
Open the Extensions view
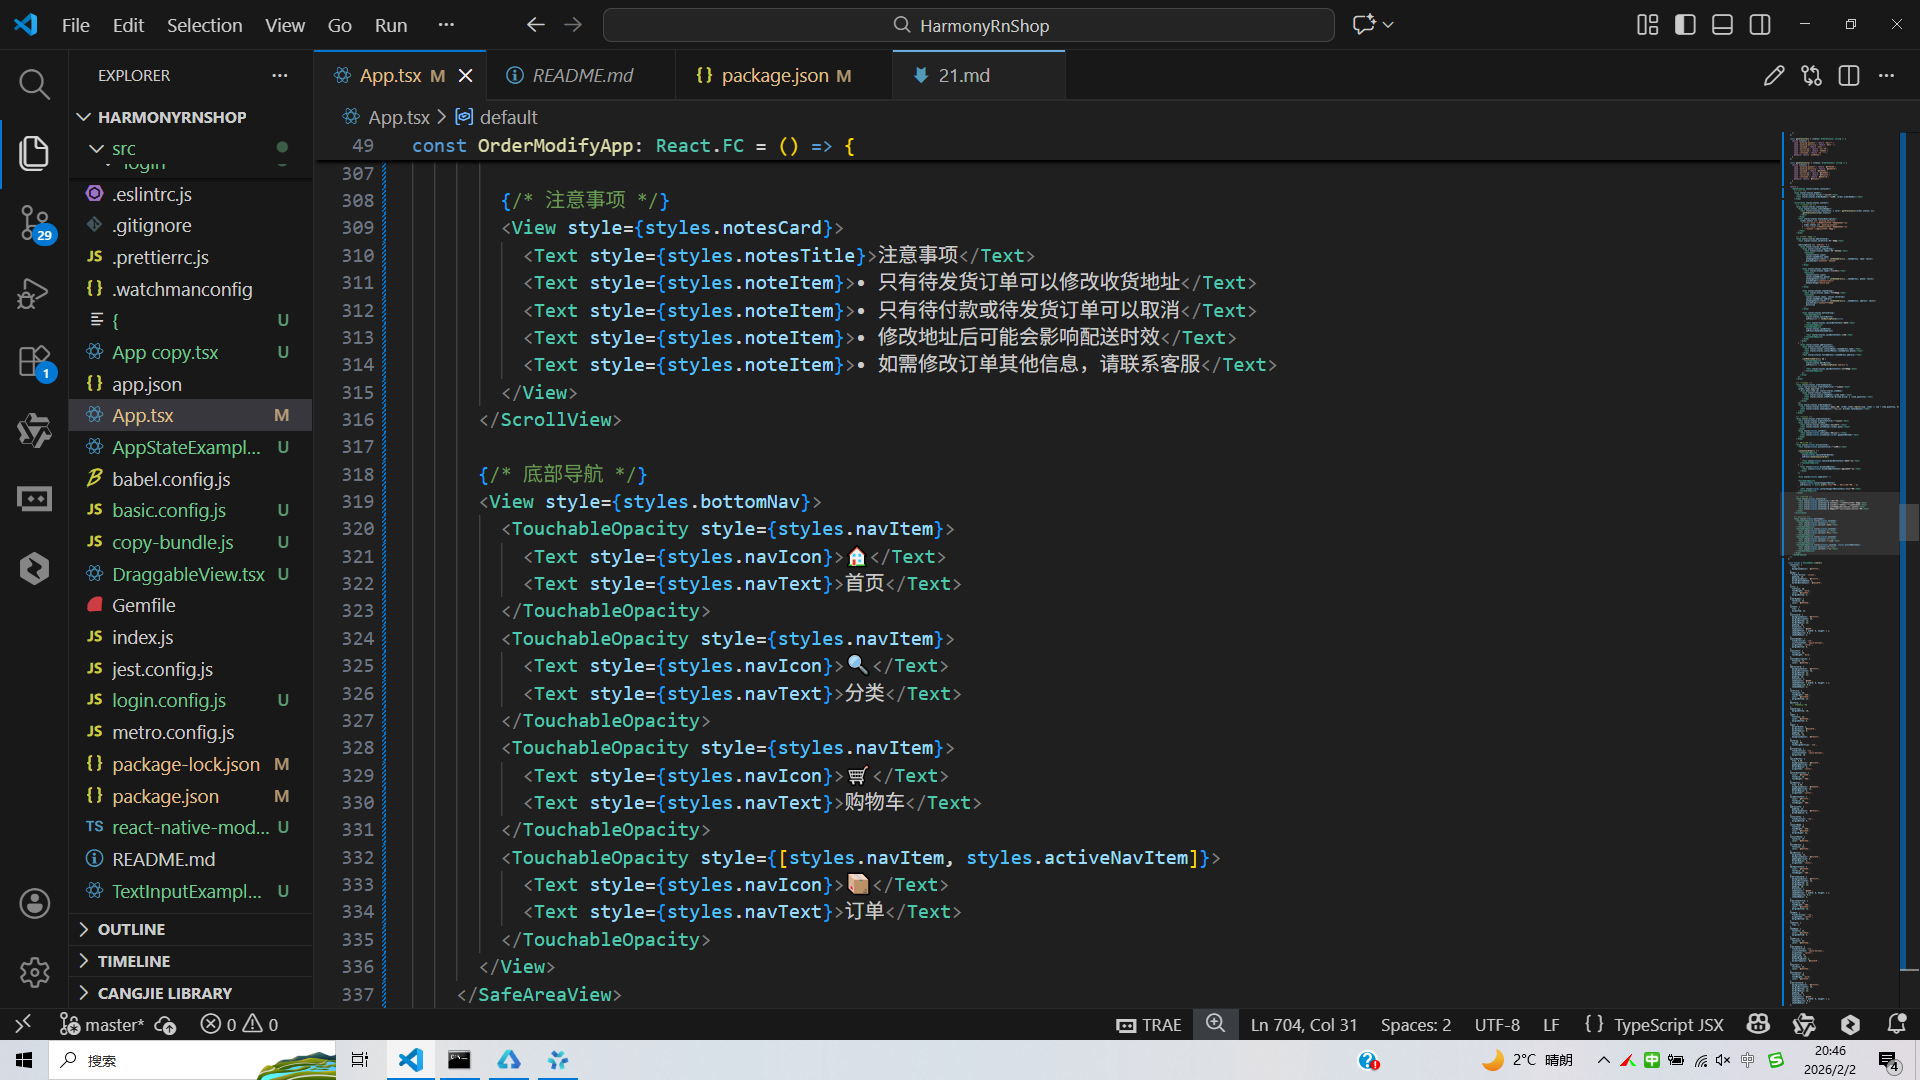(x=34, y=362)
